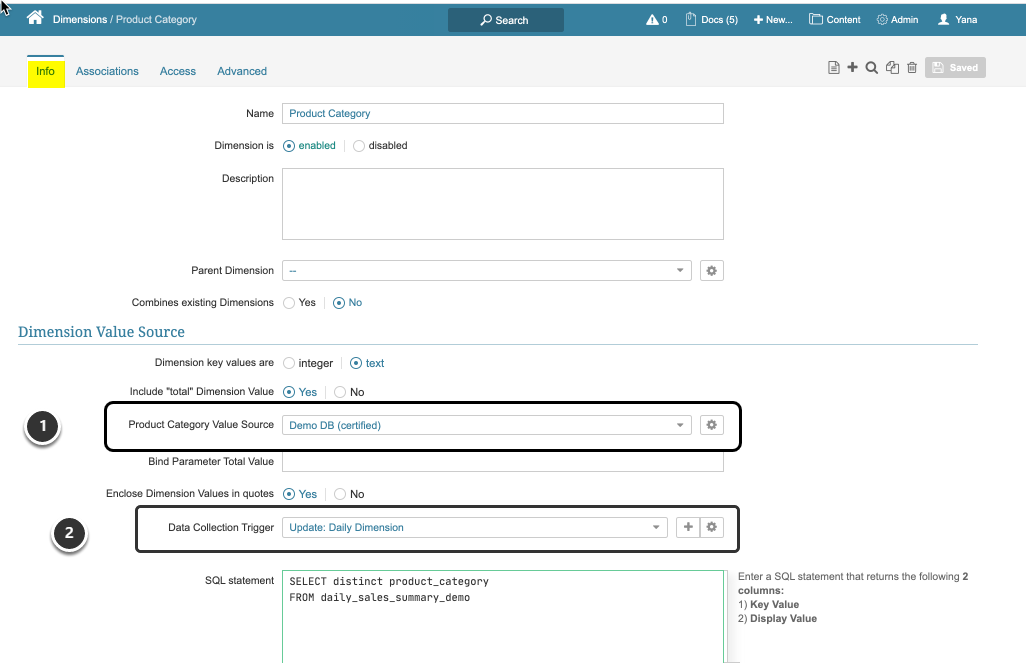The image size is (1026, 663).
Task: Click the Search button in header
Action: coord(505,20)
